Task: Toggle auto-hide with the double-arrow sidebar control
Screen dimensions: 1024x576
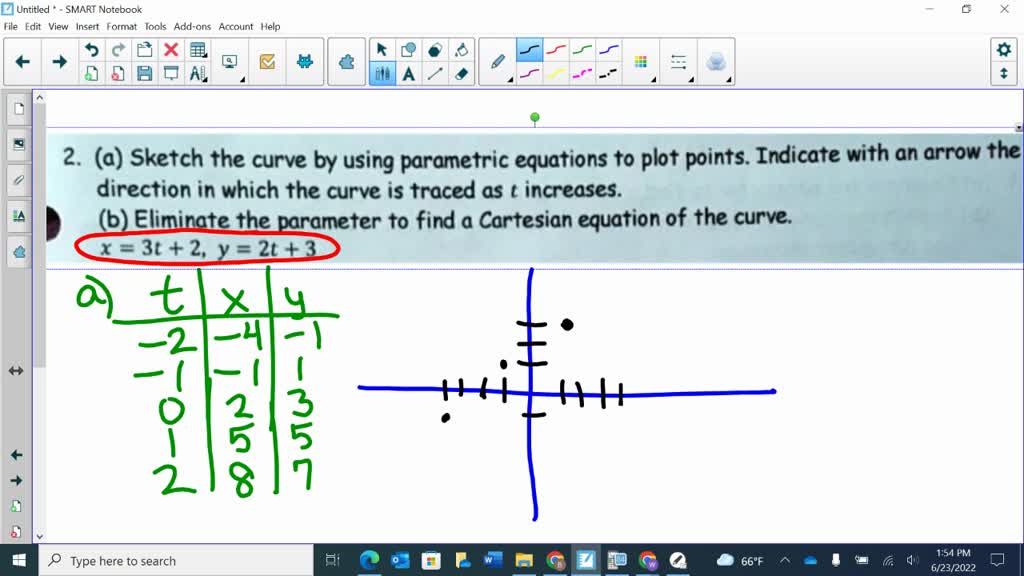Action: click(x=14, y=370)
